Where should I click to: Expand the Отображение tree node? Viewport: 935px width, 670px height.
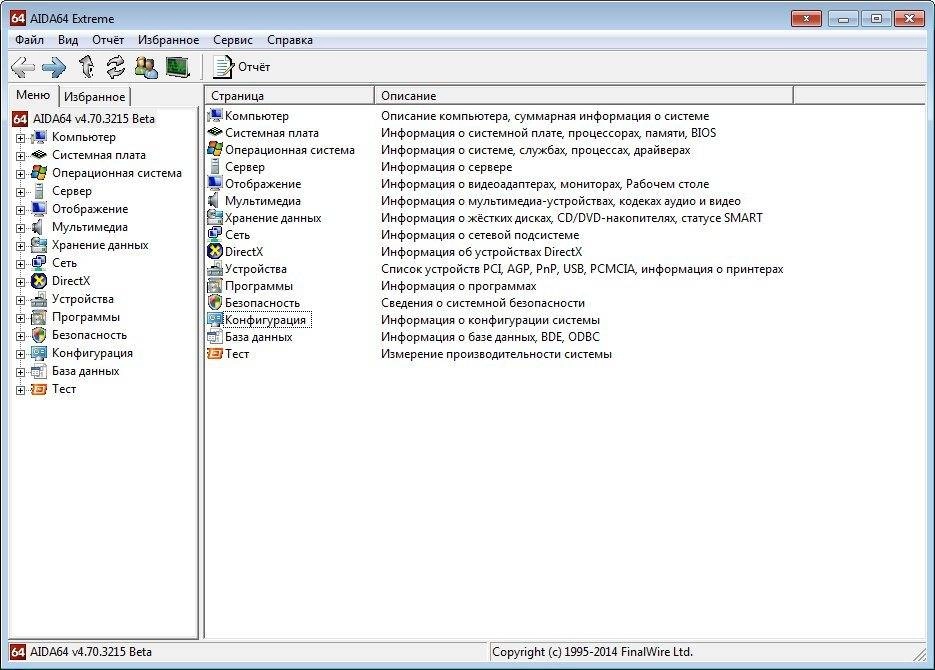tap(20, 210)
